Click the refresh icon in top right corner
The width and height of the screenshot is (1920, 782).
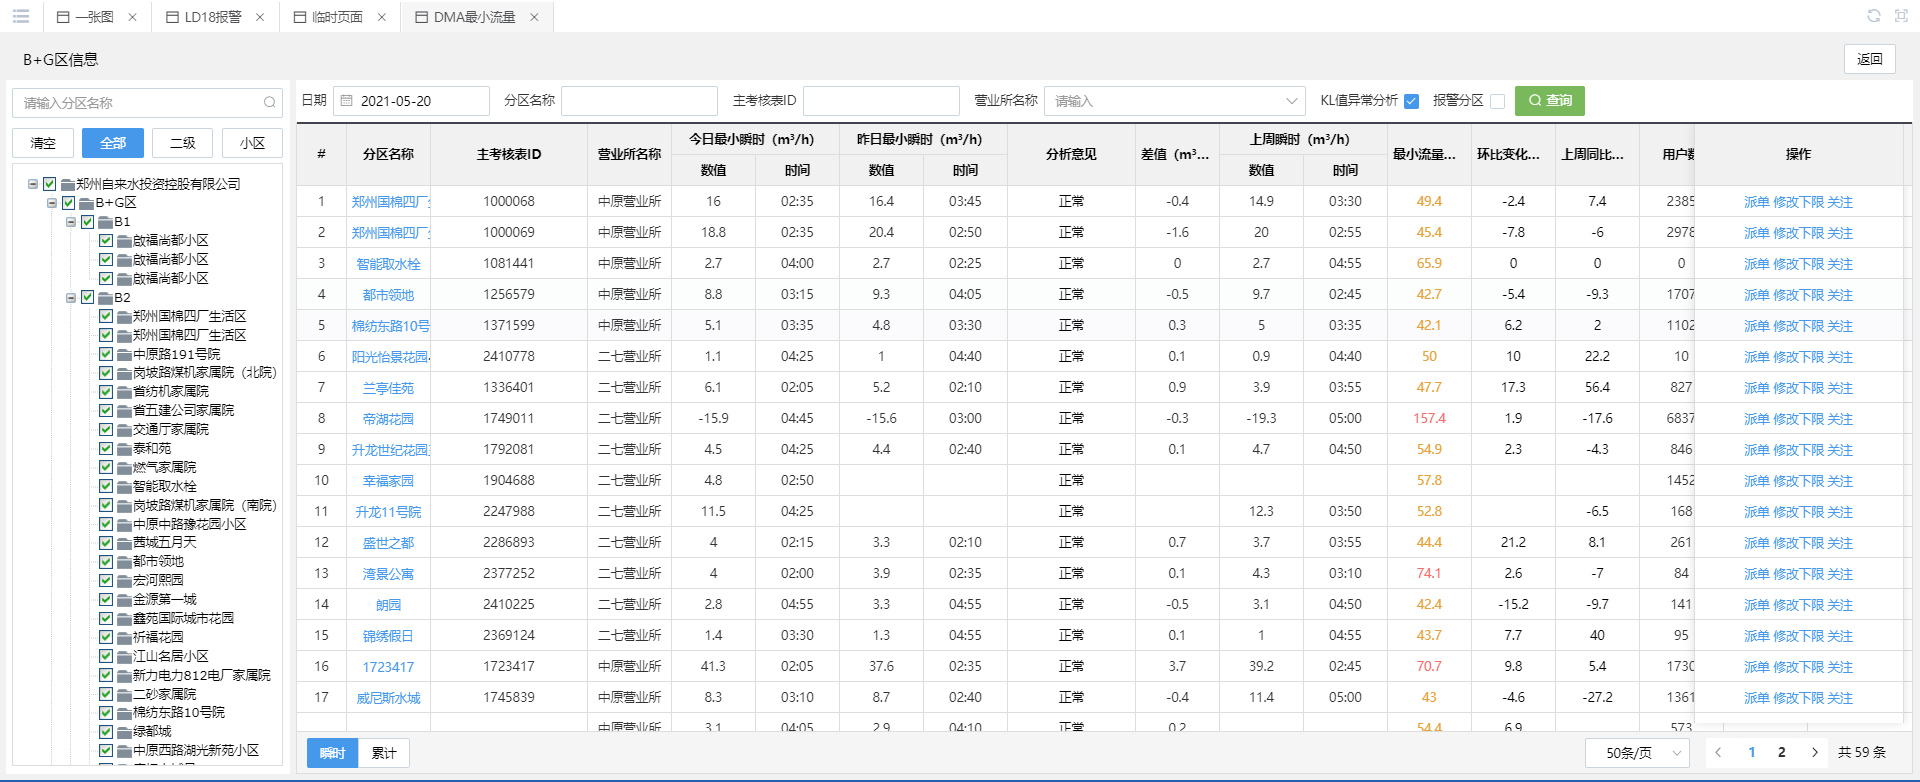(1873, 16)
